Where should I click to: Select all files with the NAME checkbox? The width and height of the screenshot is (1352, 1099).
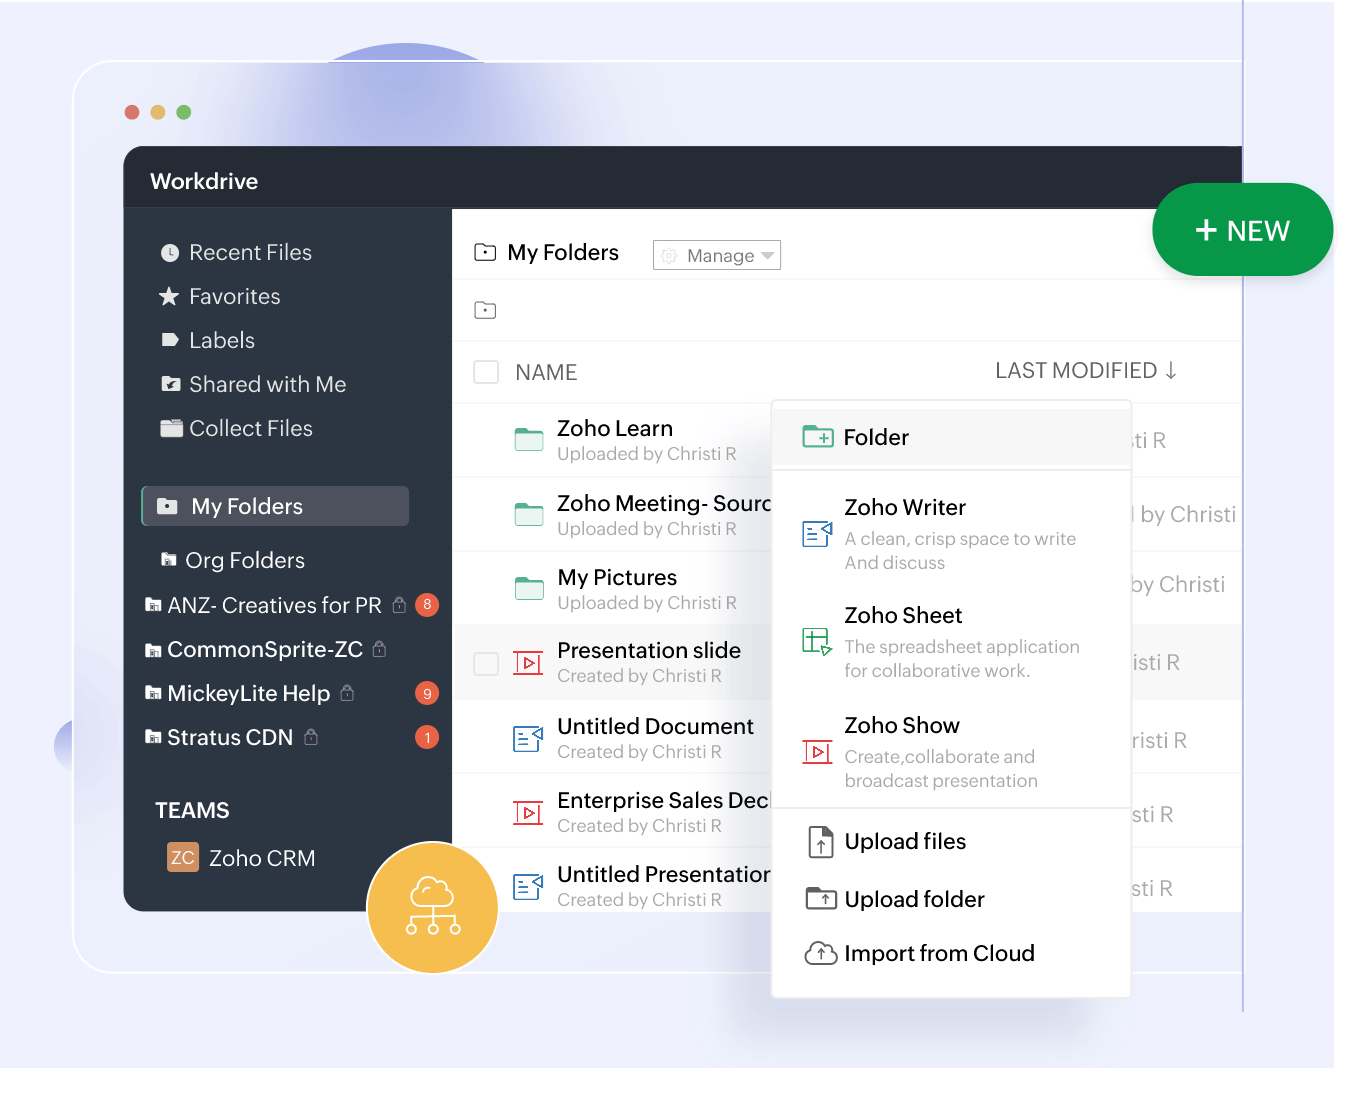click(486, 372)
